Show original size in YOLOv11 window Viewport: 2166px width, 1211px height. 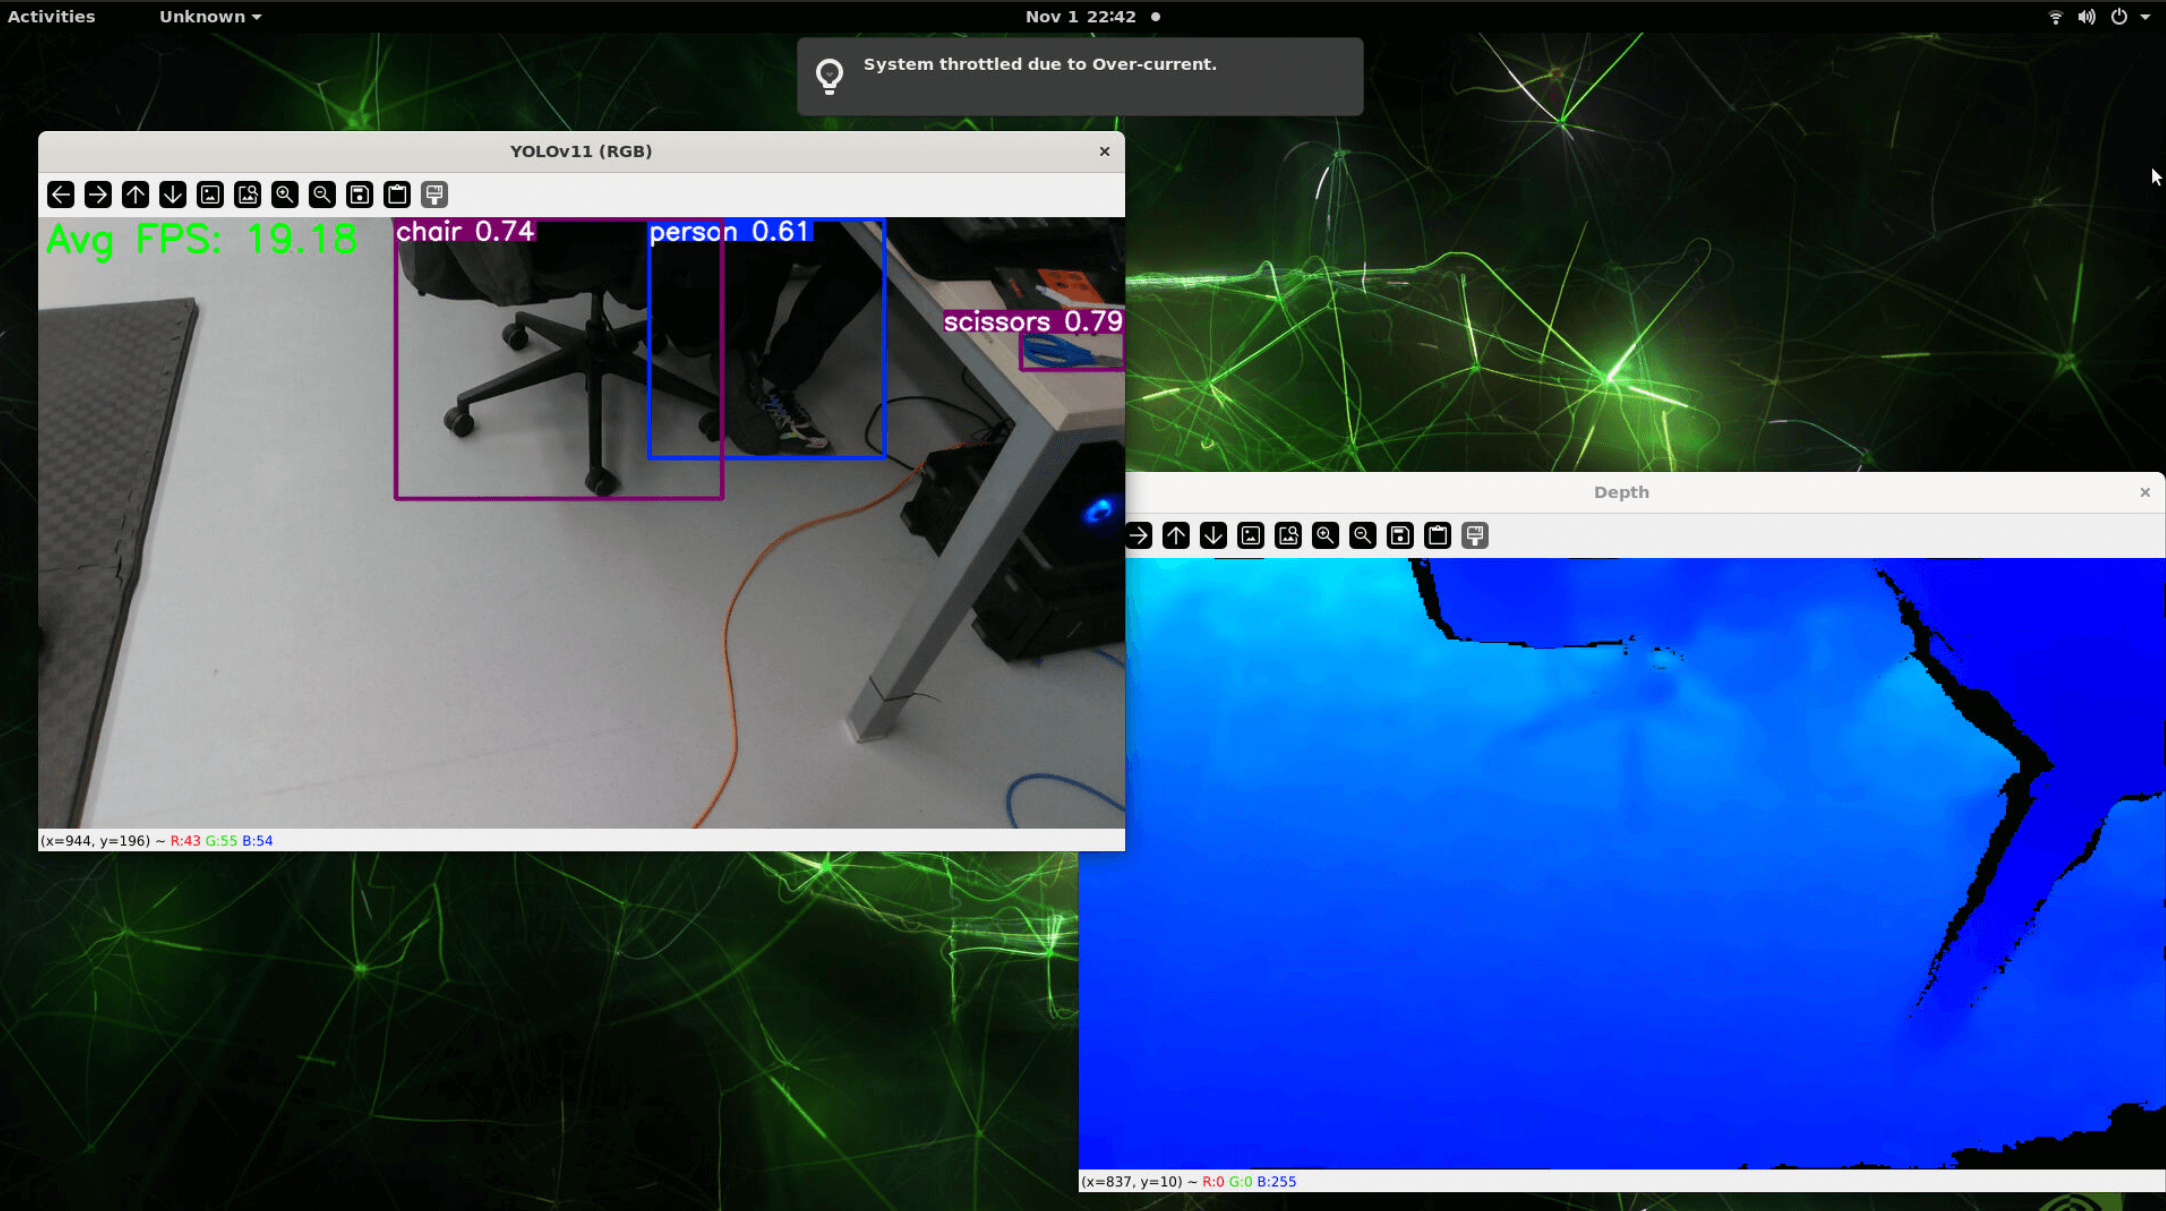point(210,194)
